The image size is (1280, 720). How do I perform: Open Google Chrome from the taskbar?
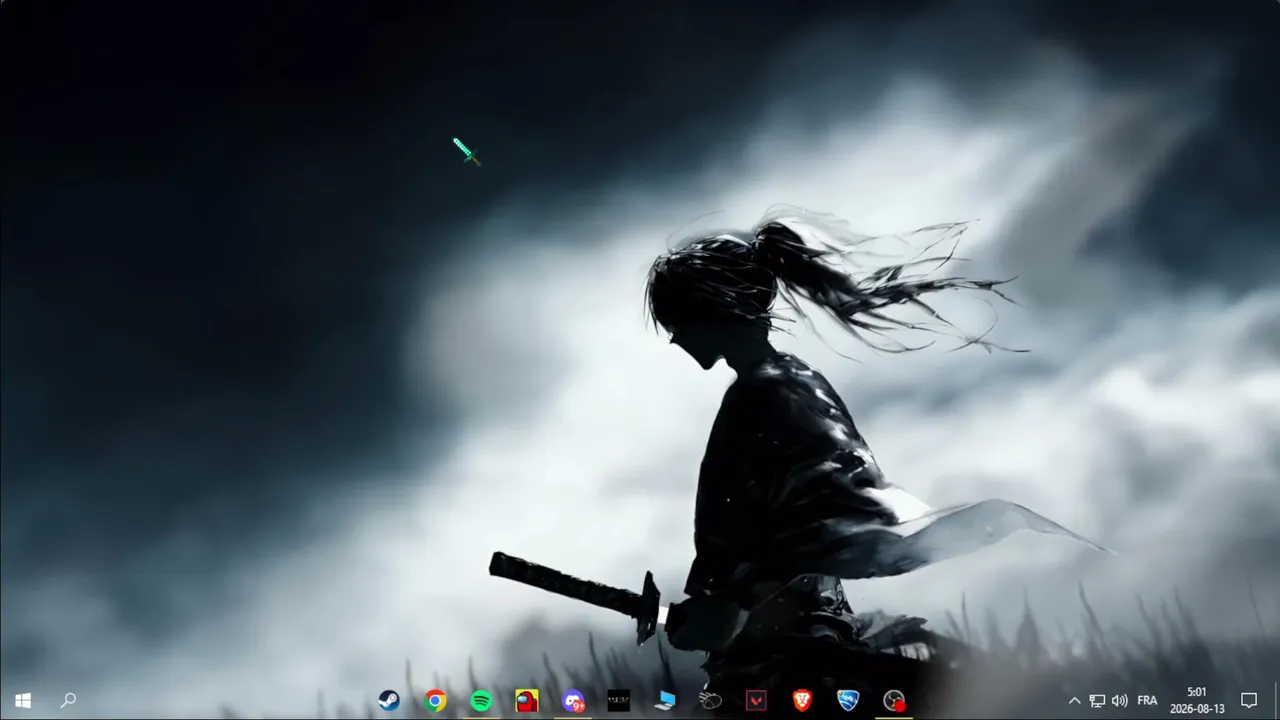pyautogui.click(x=435, y=701)
